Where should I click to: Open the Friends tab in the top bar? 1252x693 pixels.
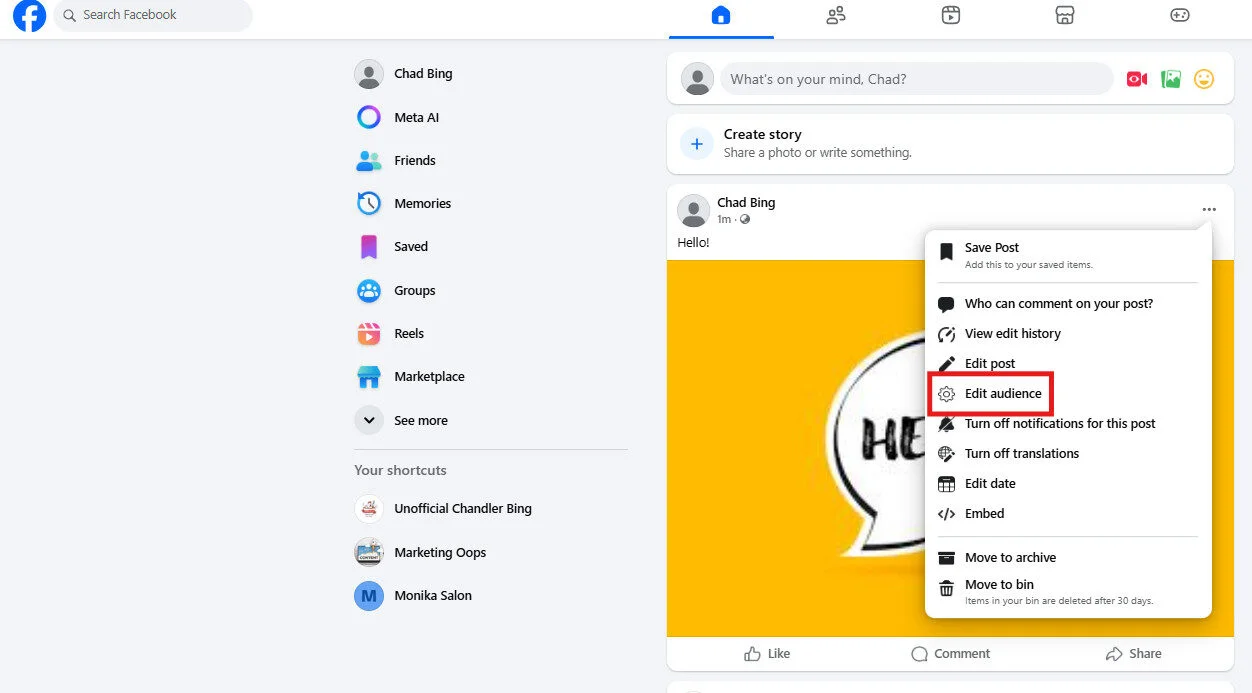click(836, 15)
